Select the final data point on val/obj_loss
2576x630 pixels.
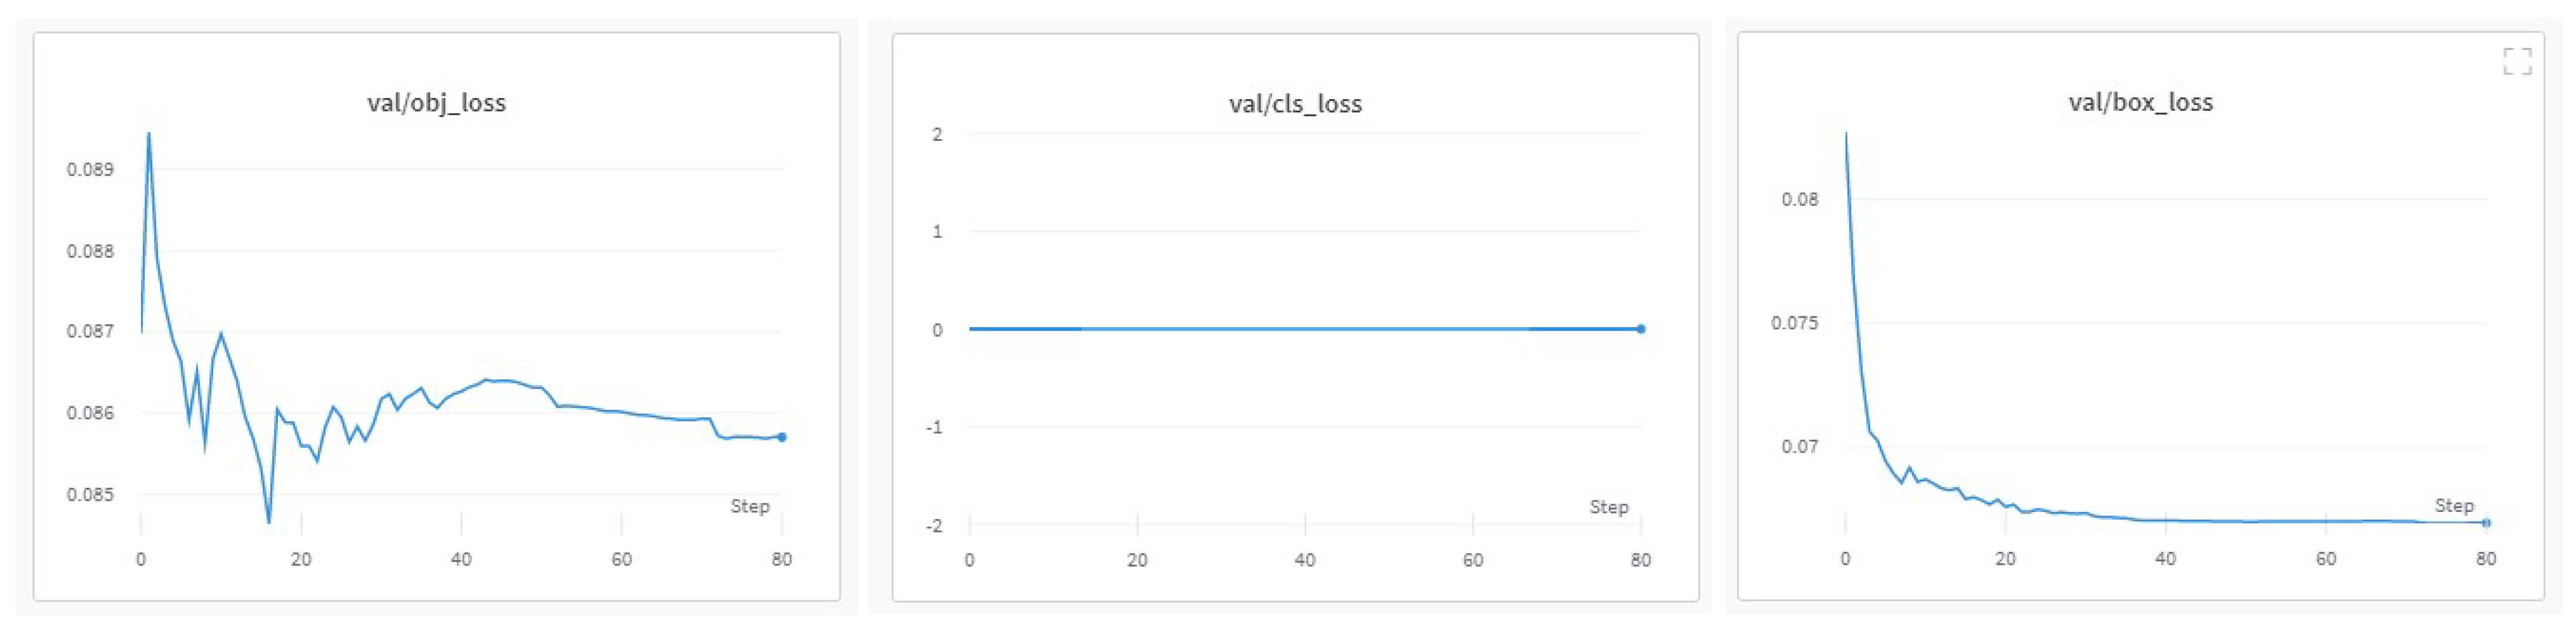782,437
